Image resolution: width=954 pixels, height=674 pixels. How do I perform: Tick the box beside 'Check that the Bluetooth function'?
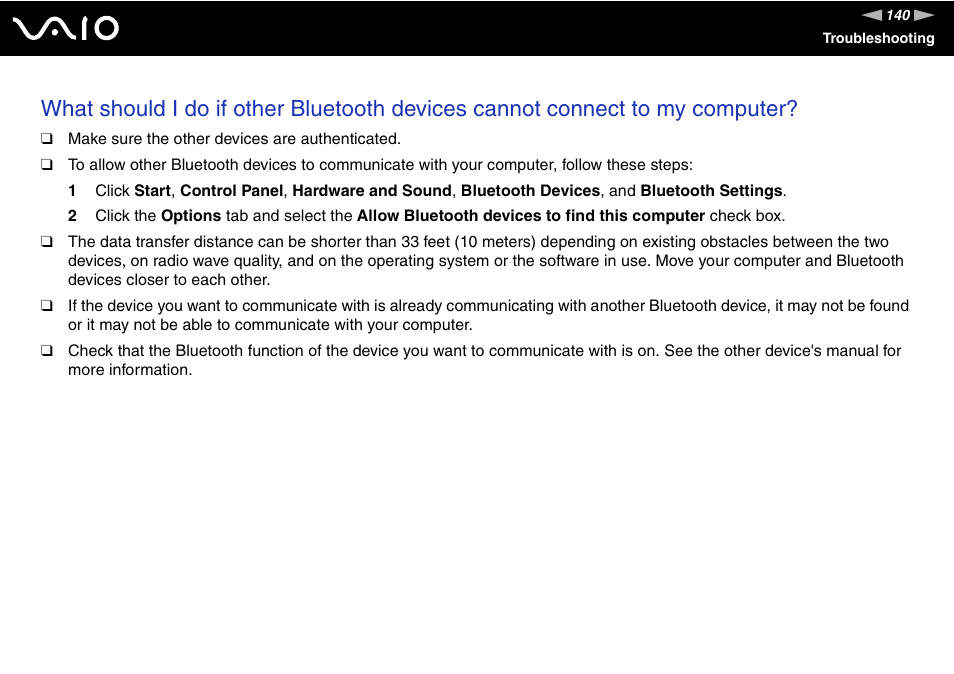click(x=47, y=350)
